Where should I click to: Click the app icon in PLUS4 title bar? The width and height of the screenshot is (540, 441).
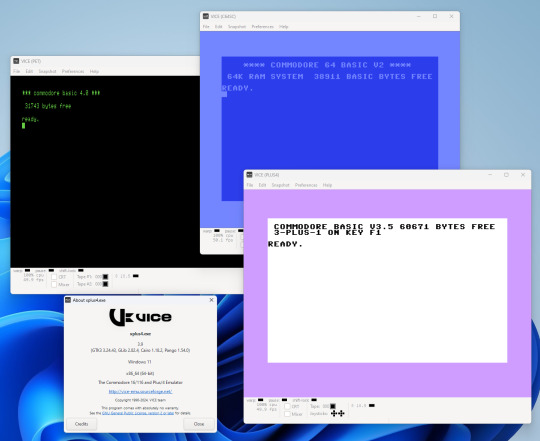pyautogui.click(x=249, y=175)
